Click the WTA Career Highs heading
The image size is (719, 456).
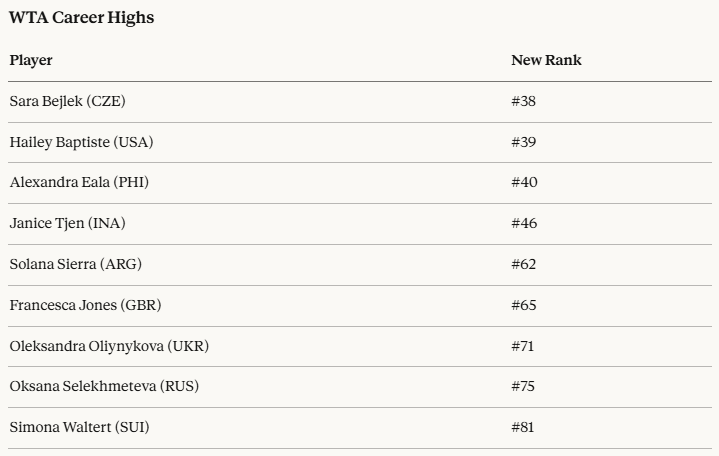[82, 18]
